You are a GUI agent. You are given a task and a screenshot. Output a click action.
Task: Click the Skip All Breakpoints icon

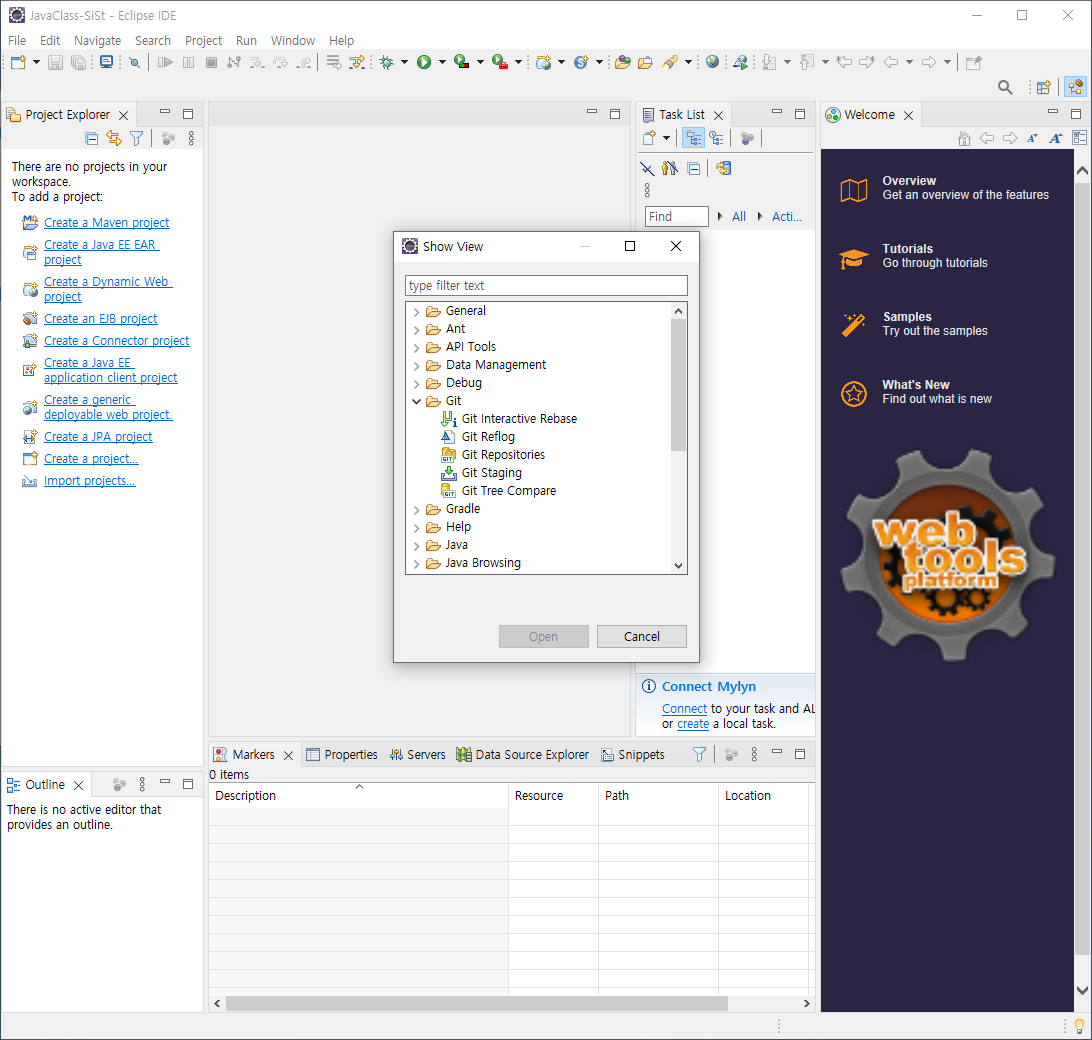[134, 62]
